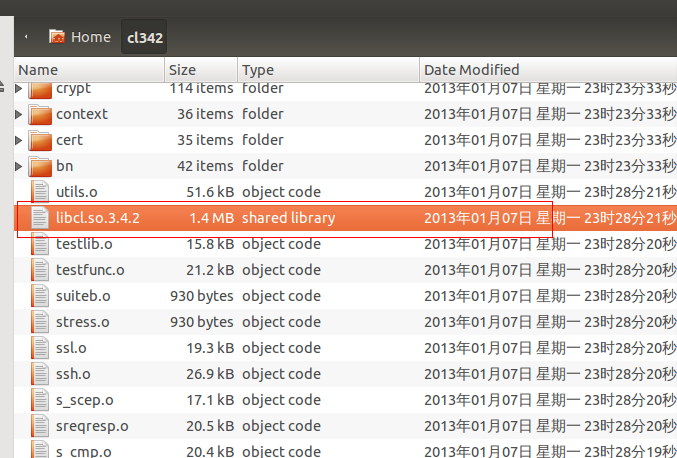This screenshot has height=458, width=677.
Task: Click the libcl.so.3.4.2 file icon
Action: click(40, 218)
